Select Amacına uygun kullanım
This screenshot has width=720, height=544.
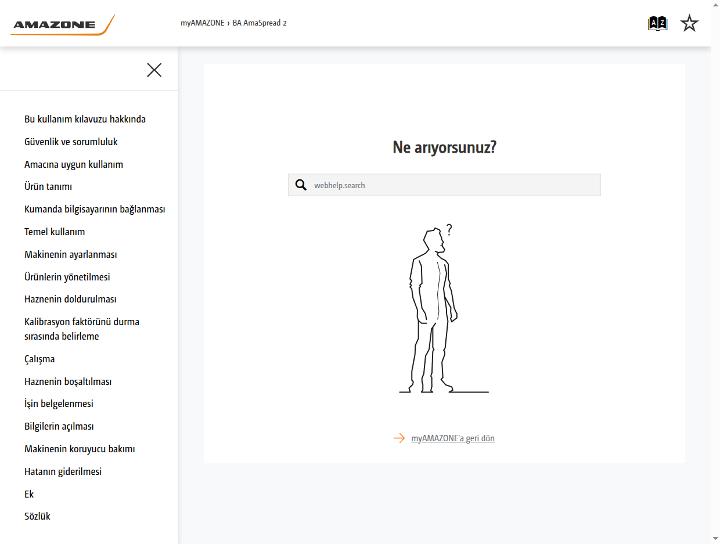tap(73, 164)
